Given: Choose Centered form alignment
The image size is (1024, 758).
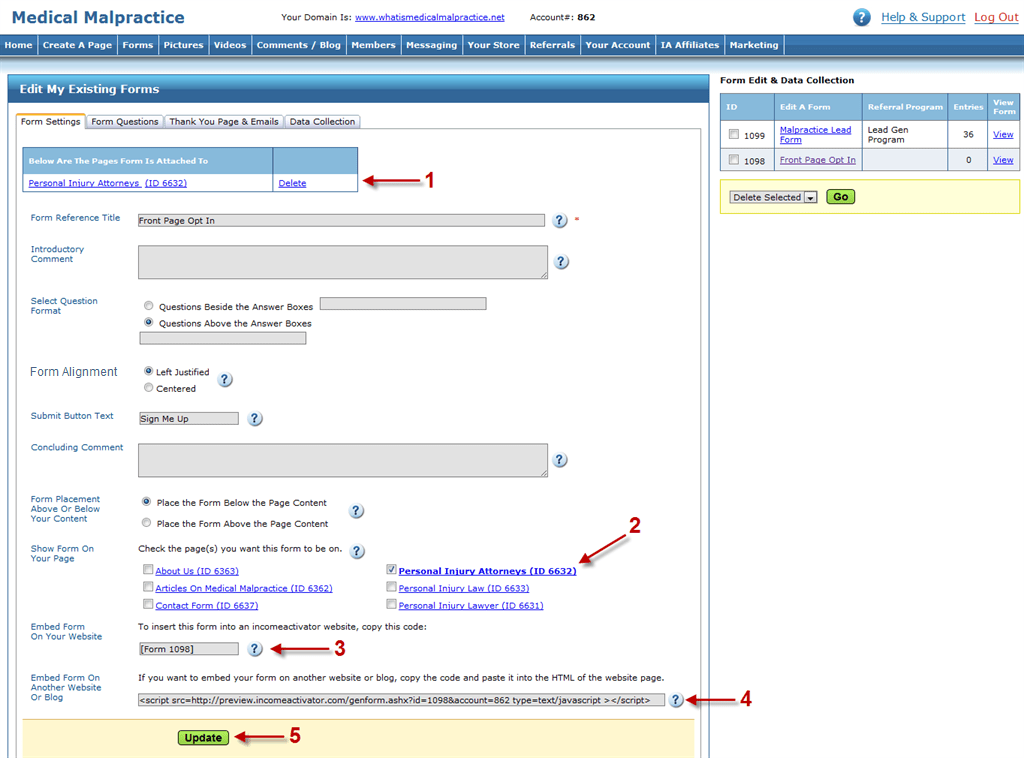Looking at the screenshot, I should click(149, 388).
